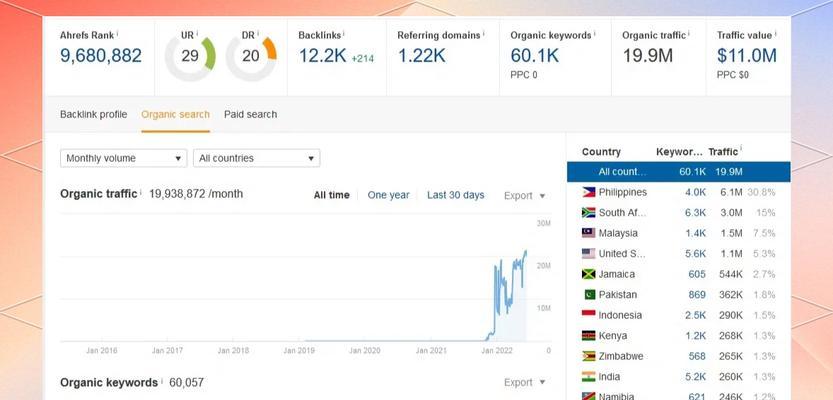This screenshot has width=833, height=400.
Task: Open the 1.22K referring domains number
Action: pos(422,56)
